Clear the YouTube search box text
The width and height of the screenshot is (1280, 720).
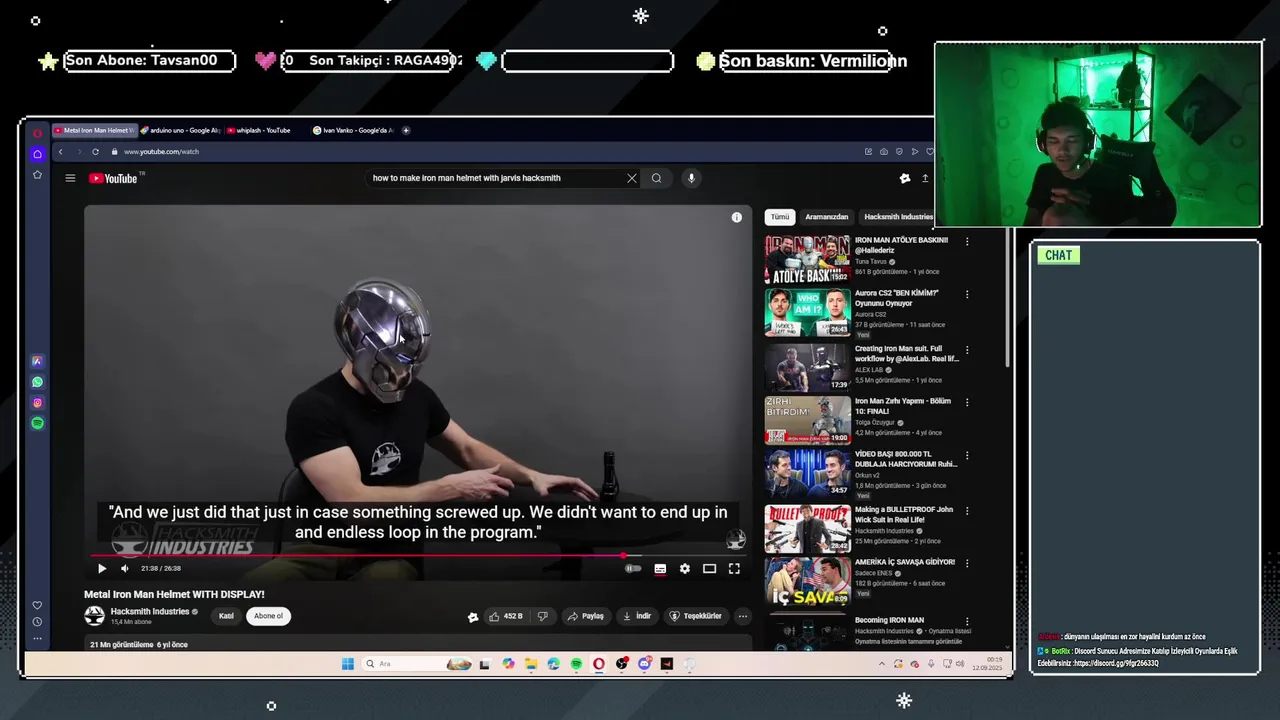click(632, 178)
